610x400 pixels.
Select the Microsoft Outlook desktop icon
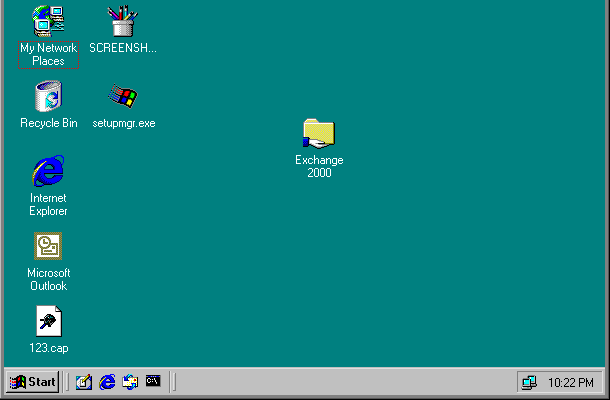click(48, 246)
